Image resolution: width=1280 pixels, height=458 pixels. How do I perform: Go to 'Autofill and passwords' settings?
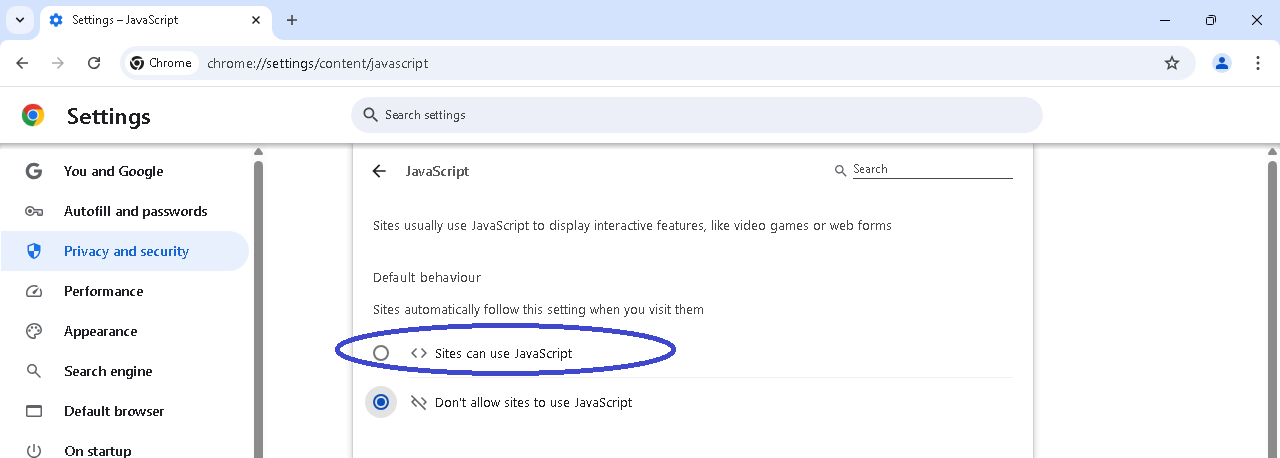pos(135,211)
